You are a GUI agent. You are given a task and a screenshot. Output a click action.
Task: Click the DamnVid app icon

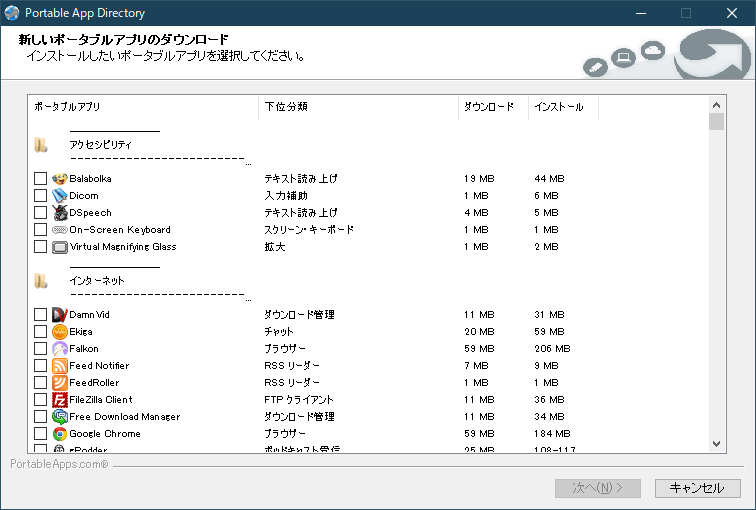point(60,315)
